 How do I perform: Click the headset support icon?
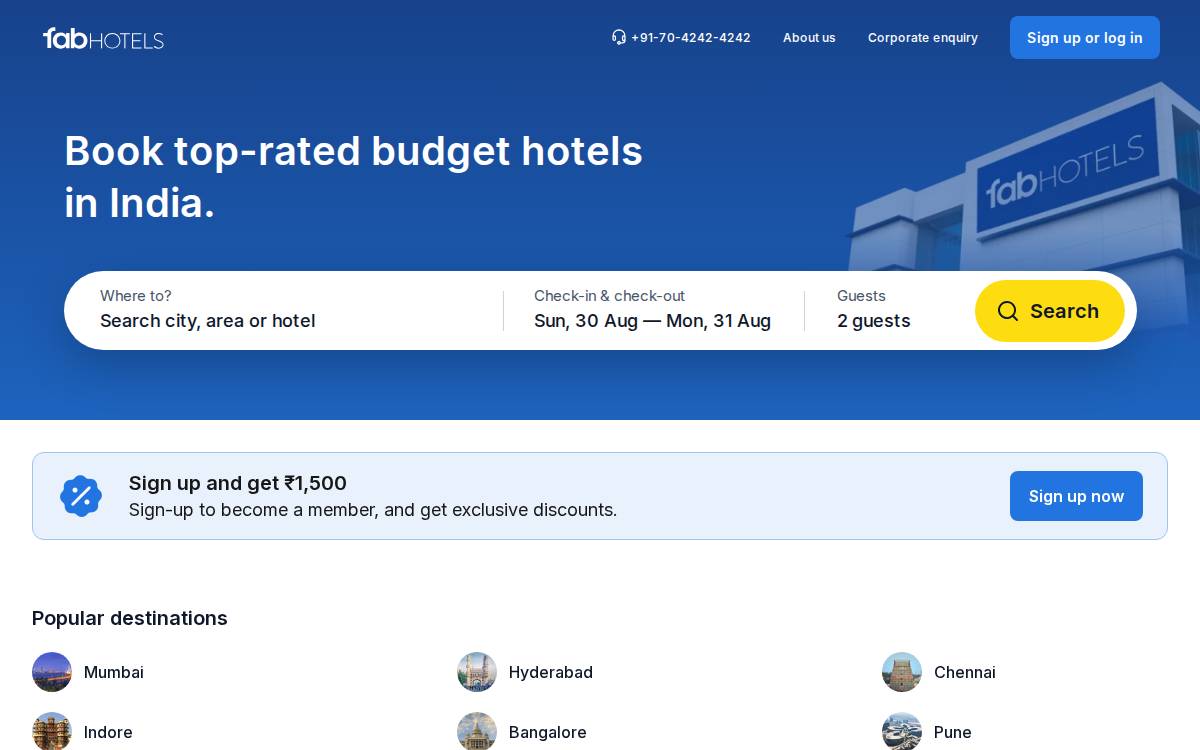[619, 37]
